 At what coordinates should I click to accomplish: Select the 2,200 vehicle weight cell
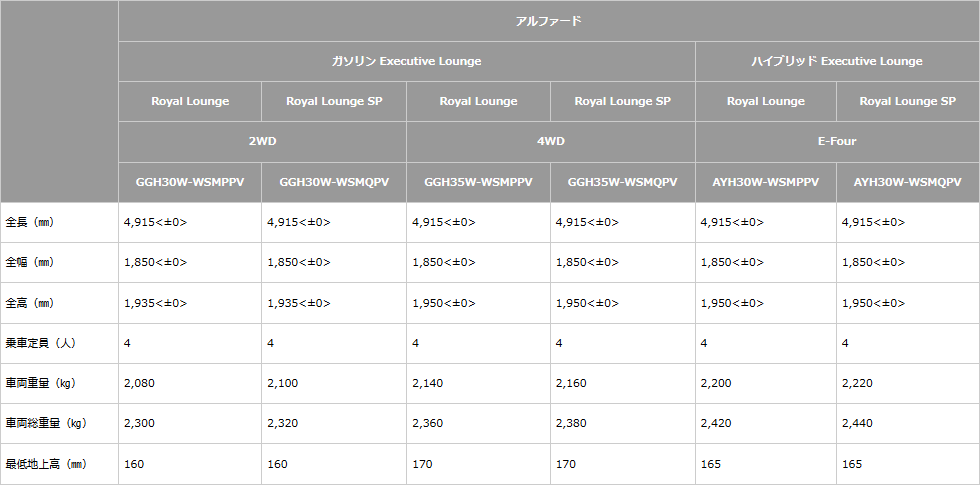(x=716, y=383)
